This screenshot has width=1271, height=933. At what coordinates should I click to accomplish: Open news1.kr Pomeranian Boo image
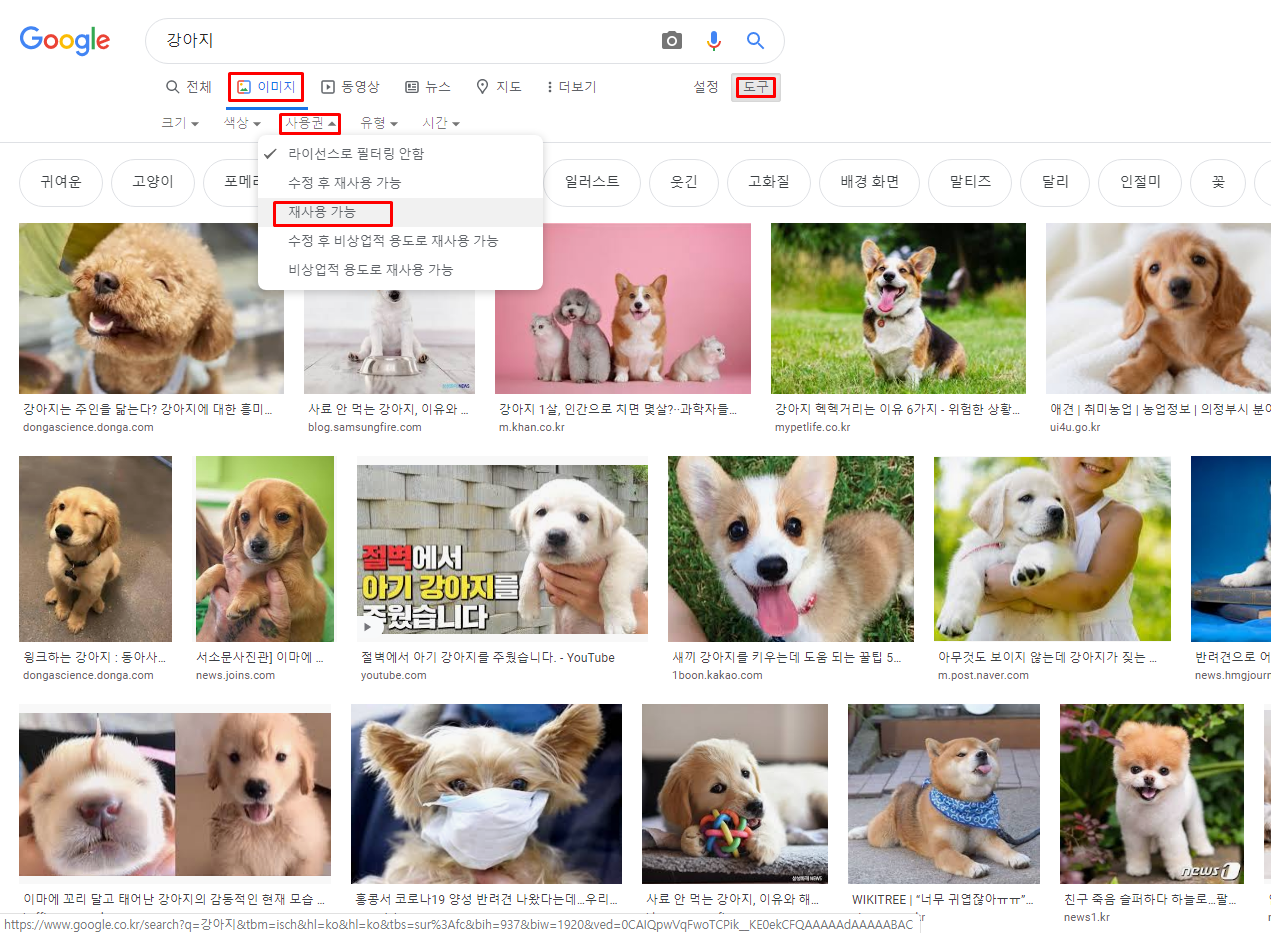1152,794
